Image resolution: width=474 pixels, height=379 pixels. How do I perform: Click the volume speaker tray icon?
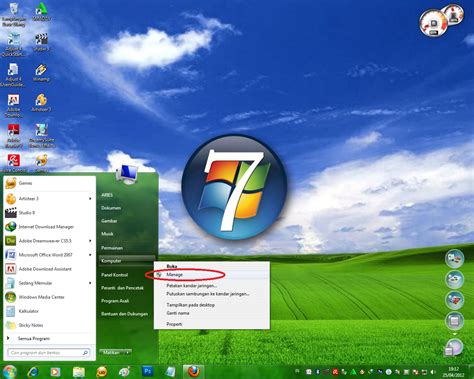(433, 372)
